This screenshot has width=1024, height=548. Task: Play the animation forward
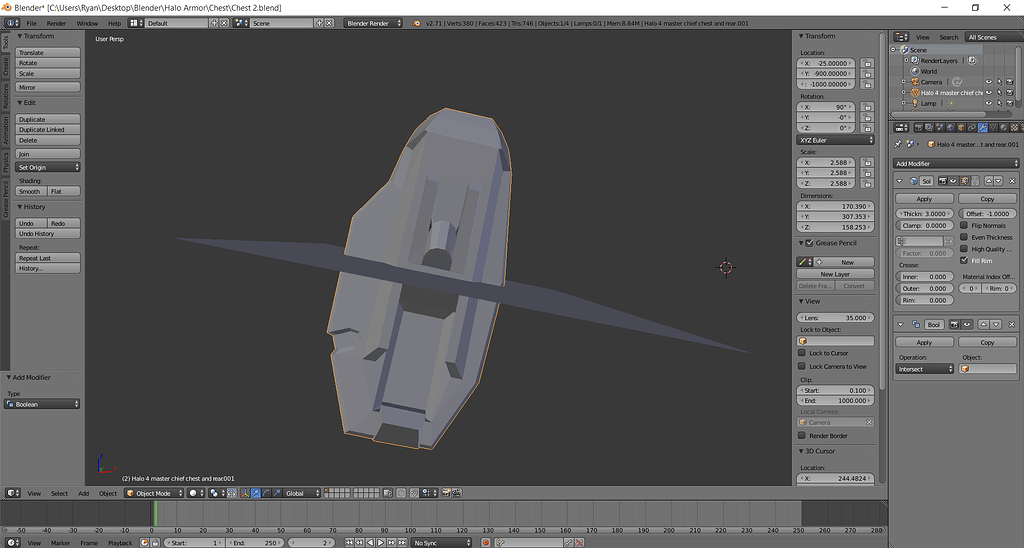click(x=381, y=543)
